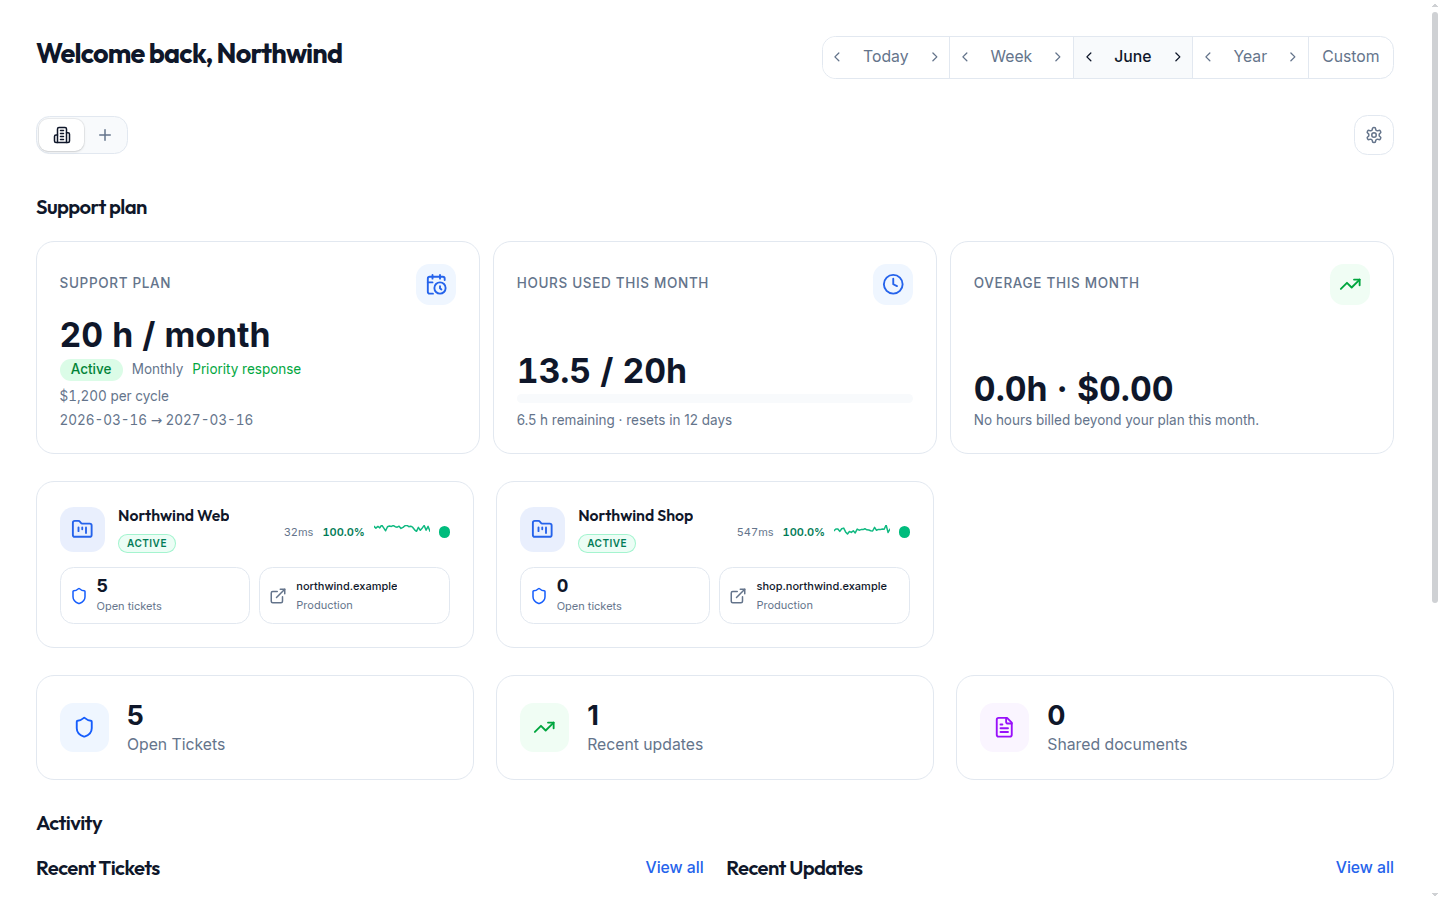Select the Custom date range
Image resolution: width=1440 pixels, height=900 pixels.
coord(1351,57)
